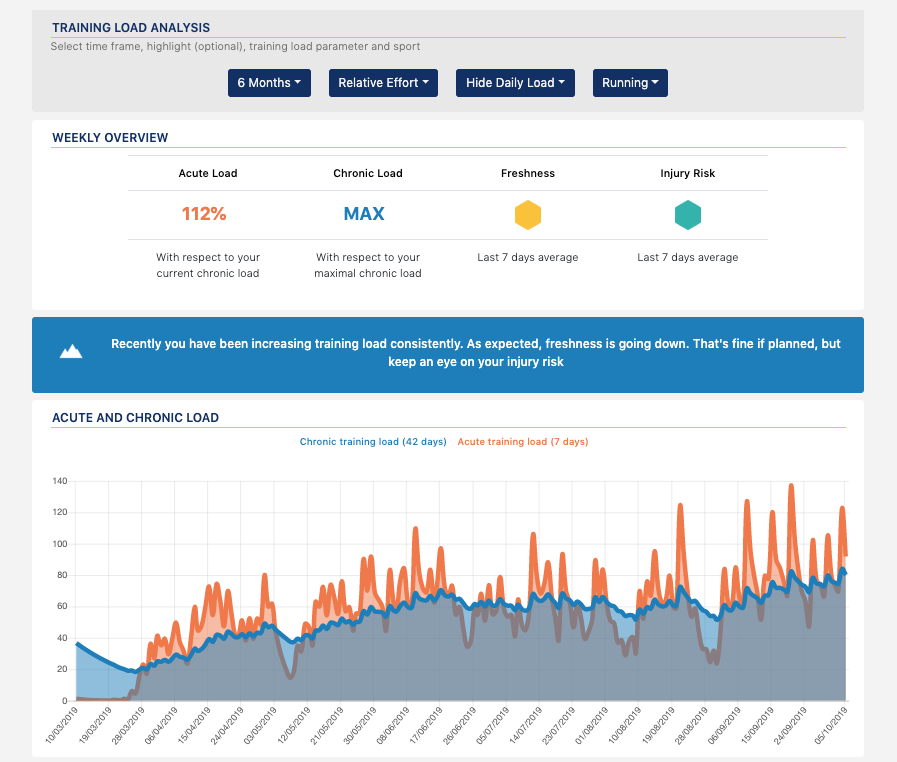897x762 pixels.
Task: Click the 03/05/2019 x-axis date label
Action: tap(260, 725)
